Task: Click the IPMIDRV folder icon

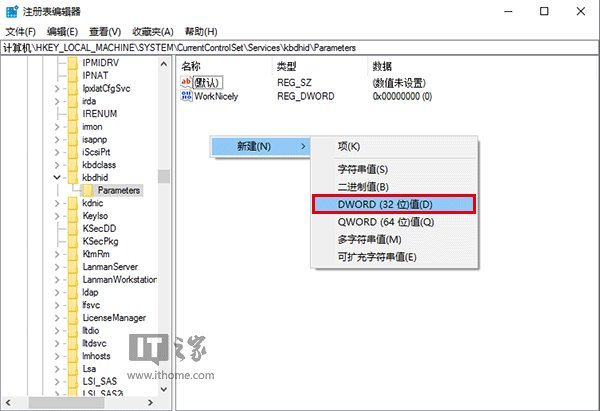Action: [x=71, y=63]
